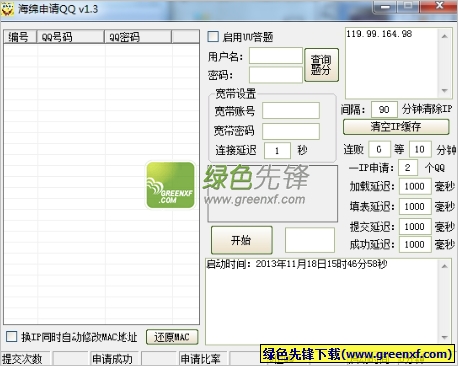The width and height of the screenshot is (458, 366).
Task: Focus the 用户名 input field
Action: (276, 56)
